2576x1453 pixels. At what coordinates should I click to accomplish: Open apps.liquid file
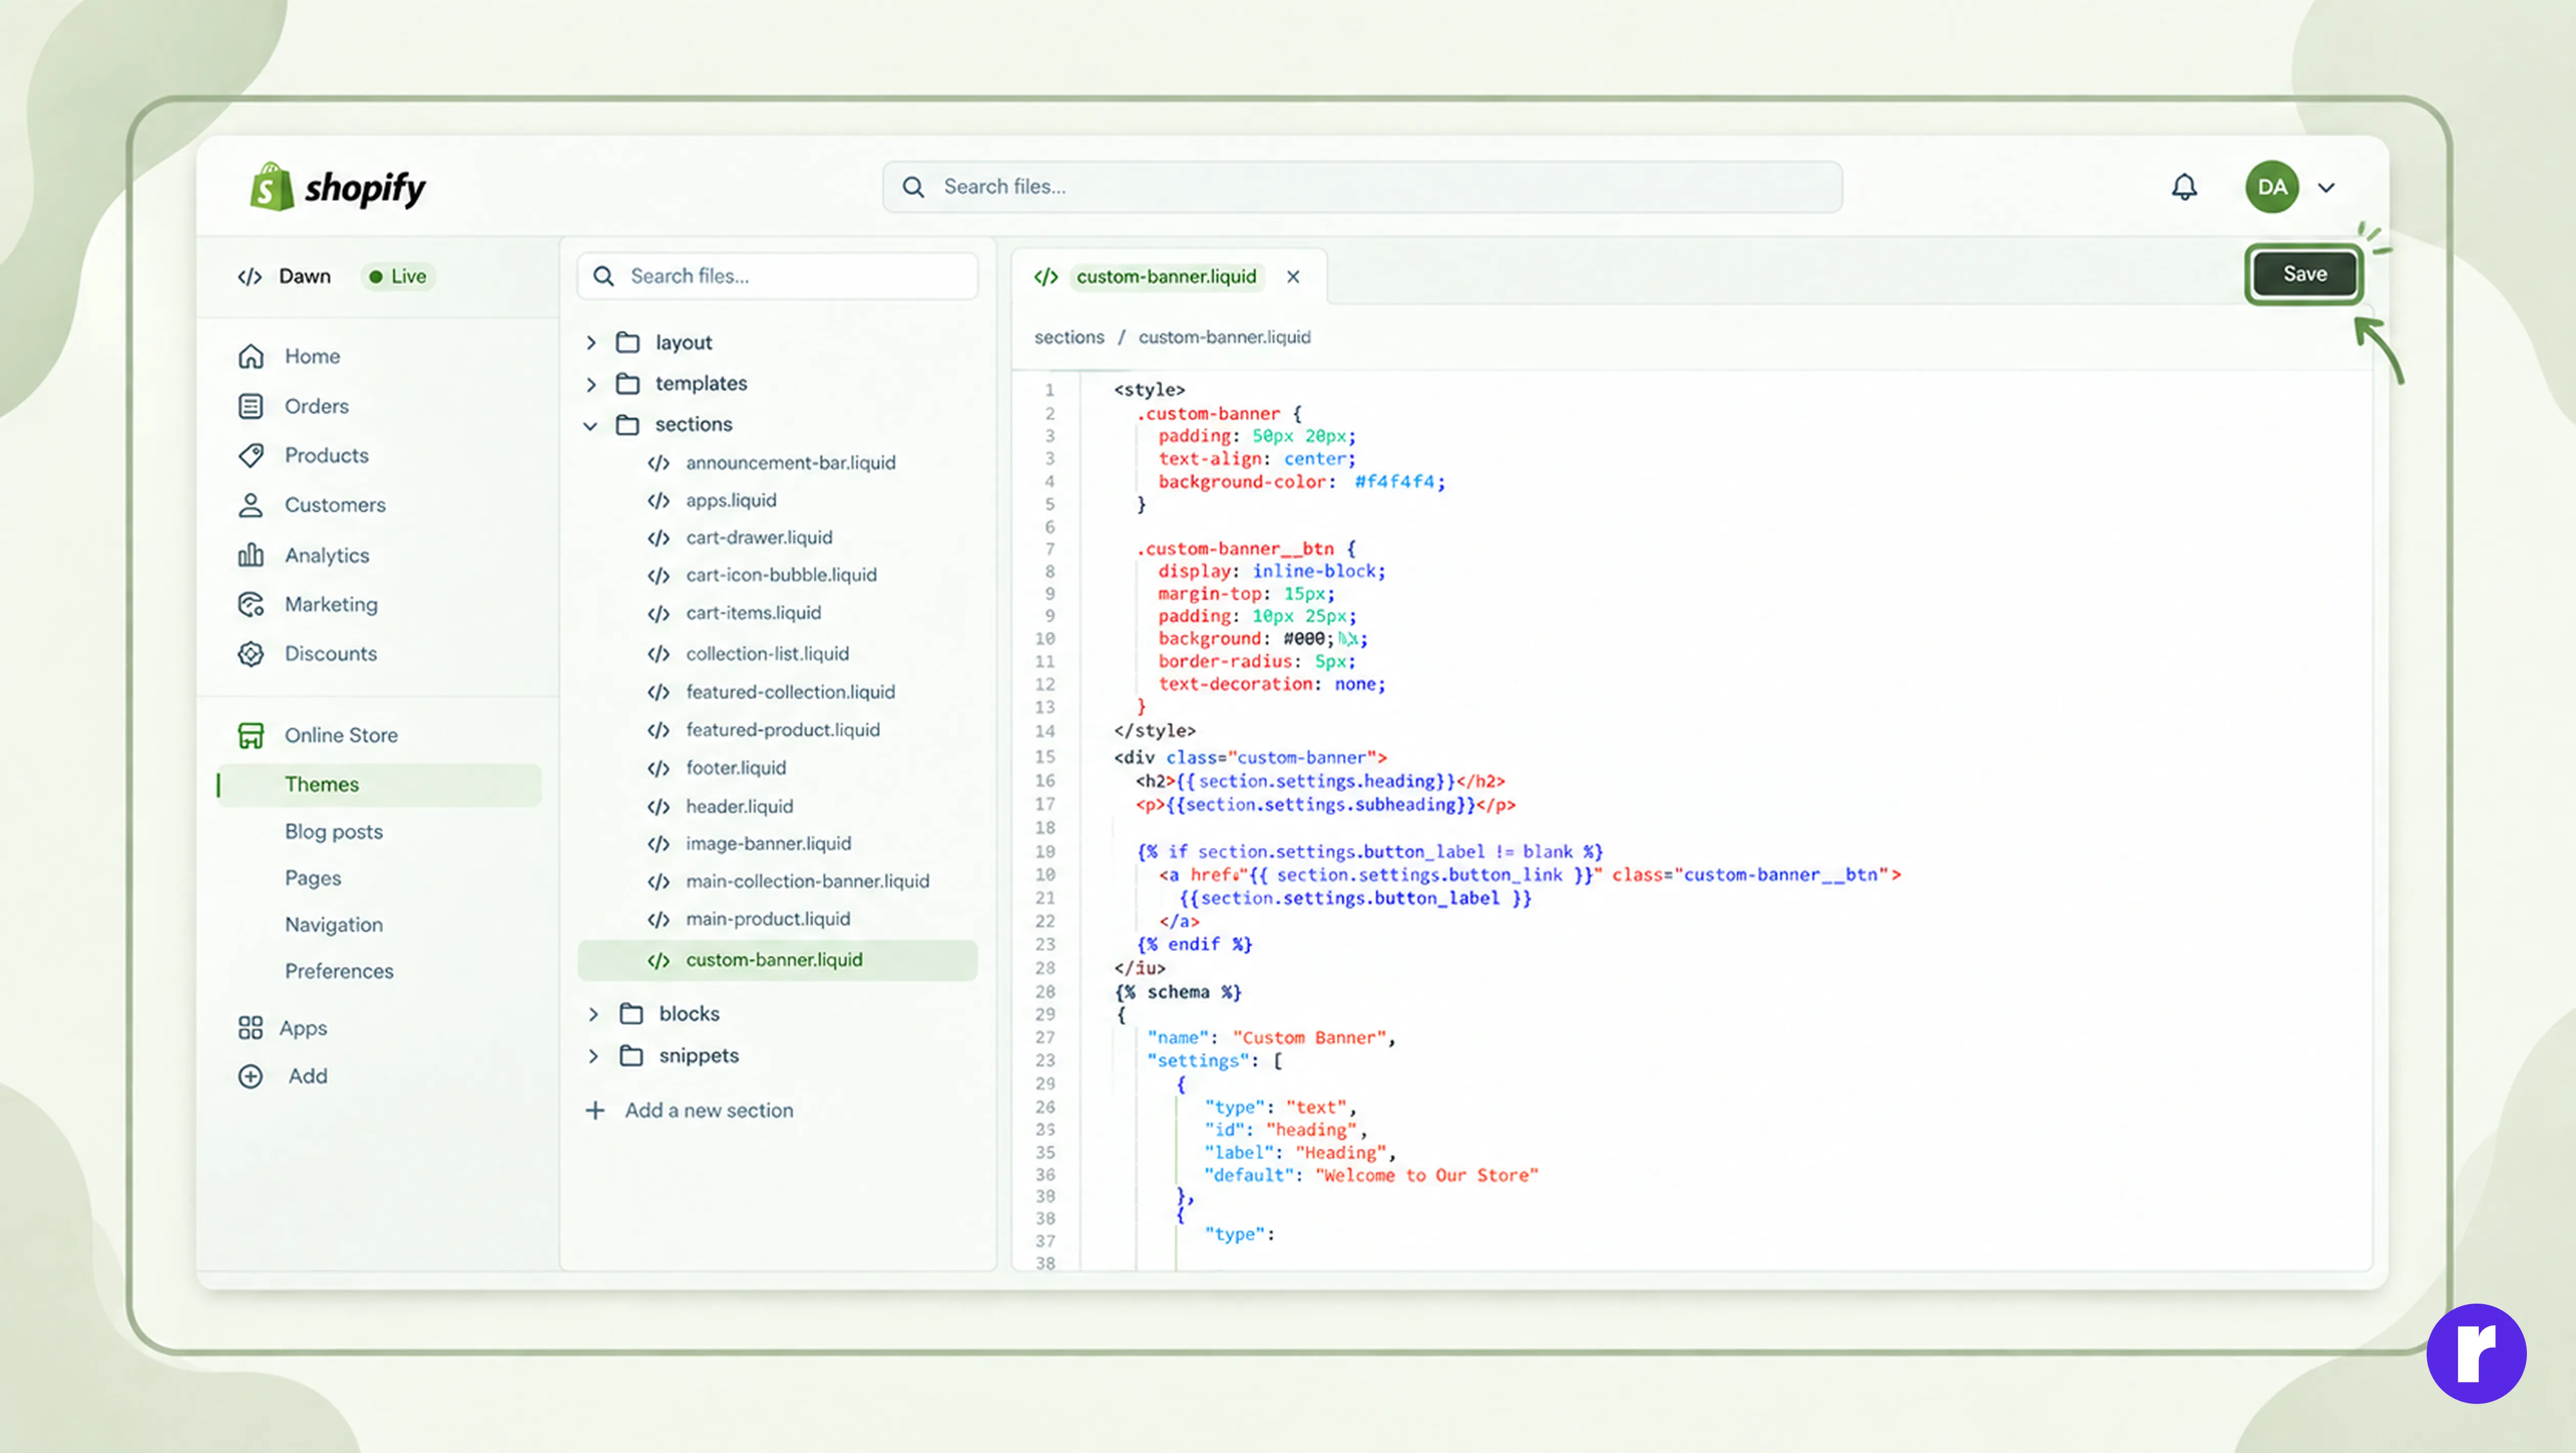coord(730,500)
